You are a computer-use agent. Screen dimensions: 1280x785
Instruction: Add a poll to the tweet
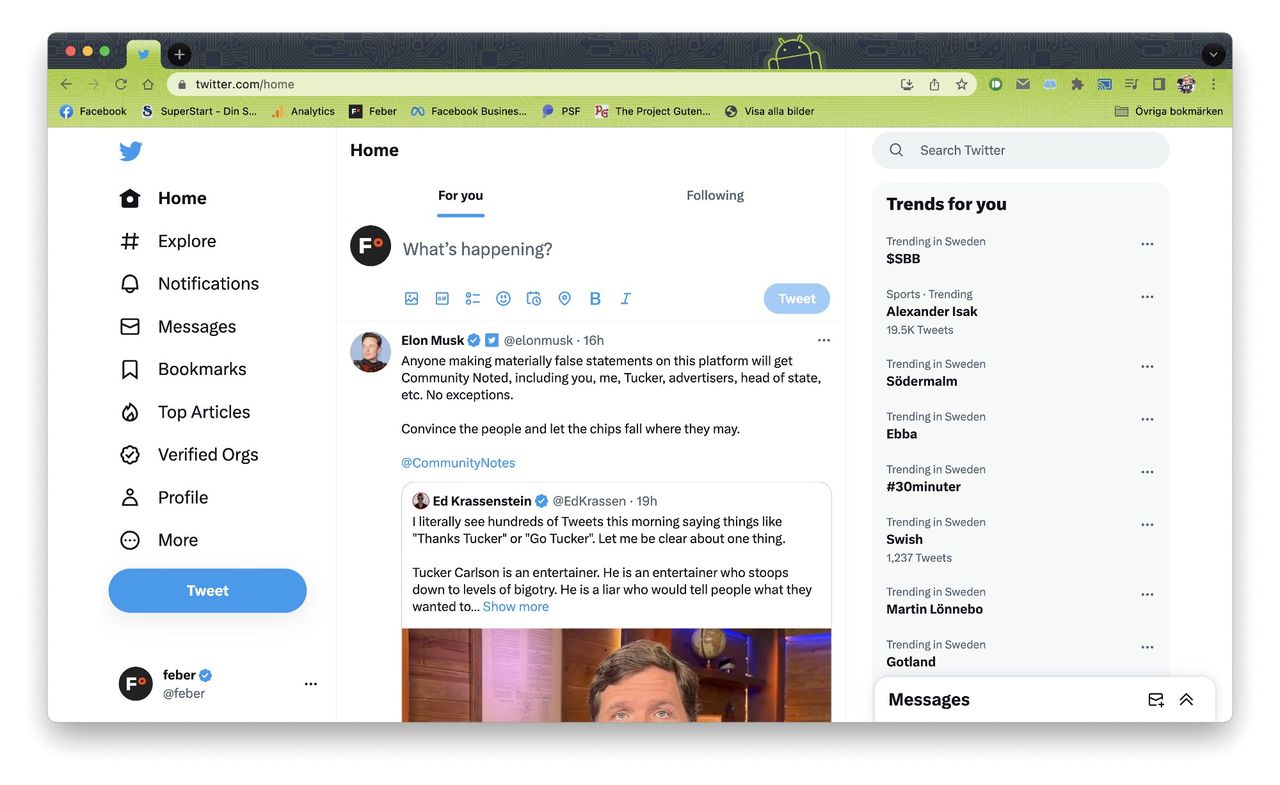point(473,298)
